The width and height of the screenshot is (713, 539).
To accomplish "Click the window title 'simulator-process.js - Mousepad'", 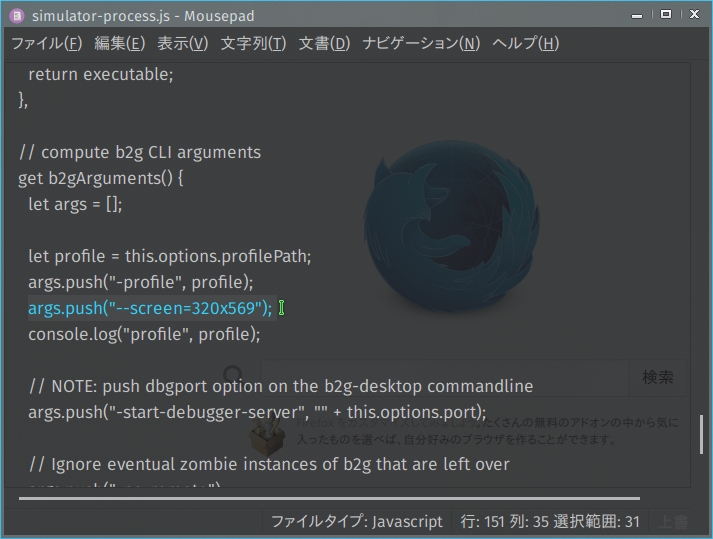I will point(143,16).
